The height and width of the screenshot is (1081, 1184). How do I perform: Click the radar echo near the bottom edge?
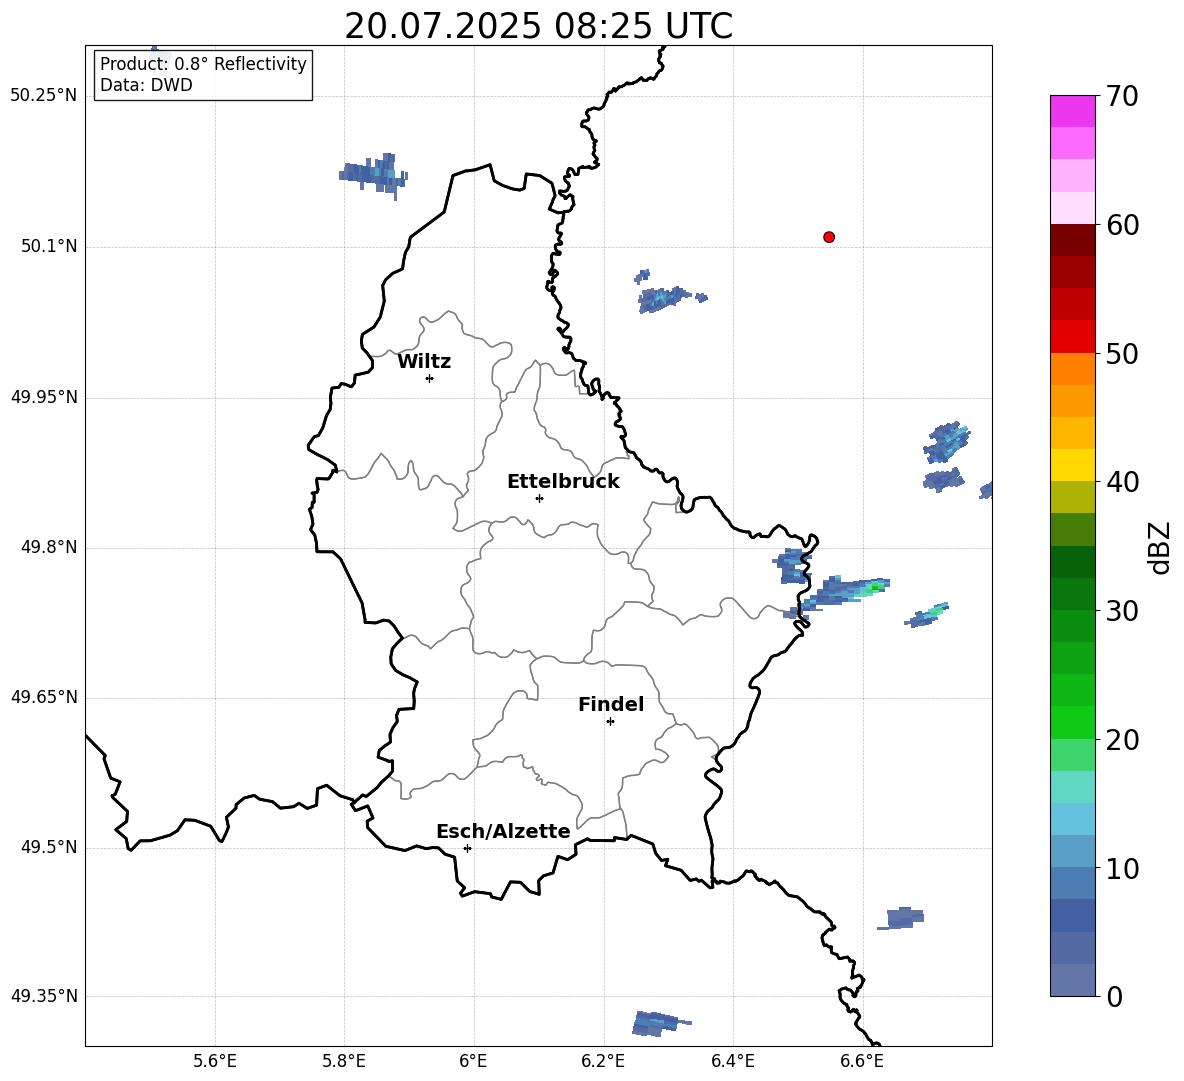pyautogui.click(x=660, y=1024)
